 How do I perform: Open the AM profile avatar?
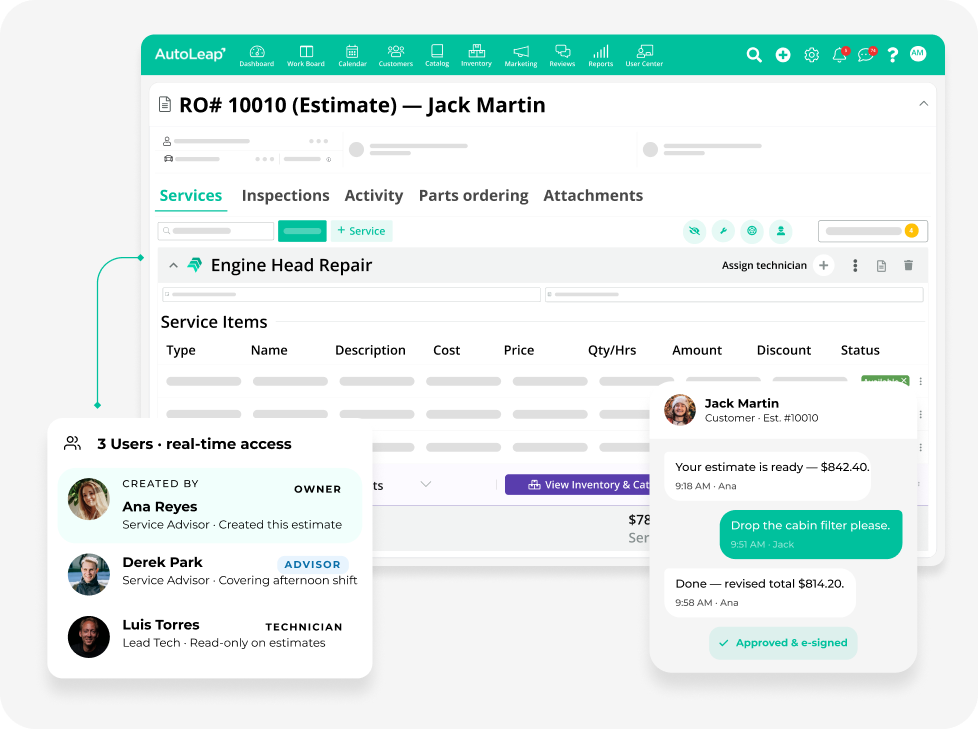[x=917, y=54]
